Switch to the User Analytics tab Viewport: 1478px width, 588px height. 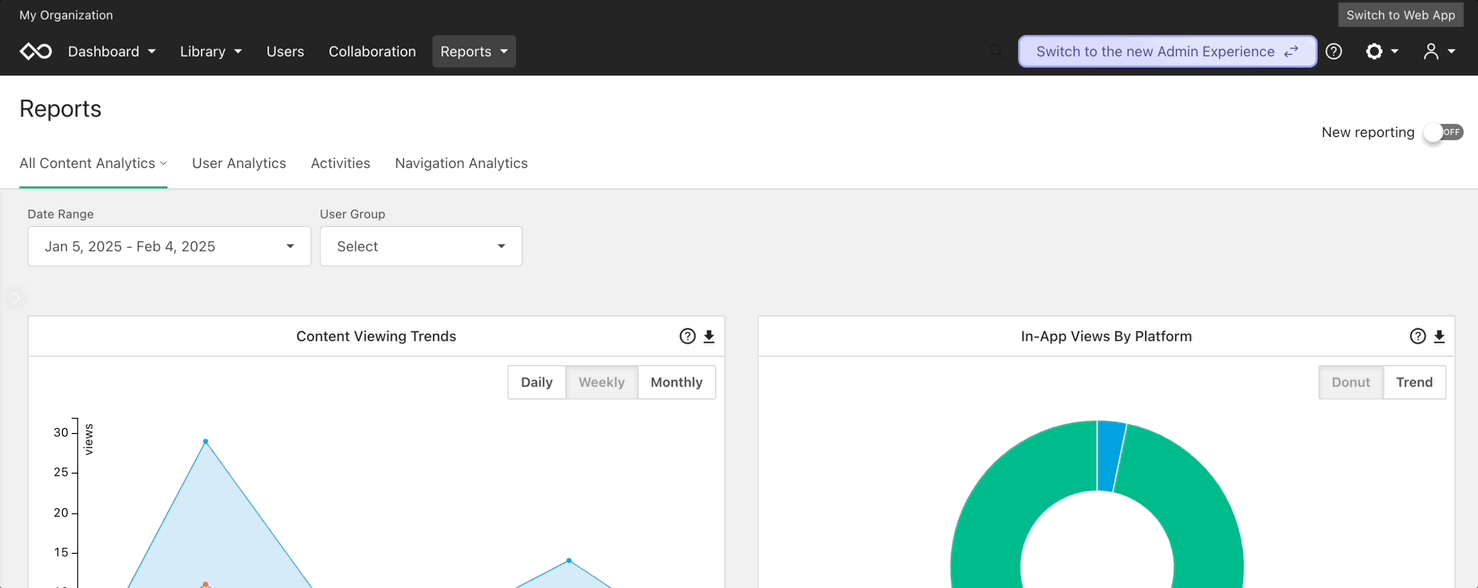click(239, 163)
